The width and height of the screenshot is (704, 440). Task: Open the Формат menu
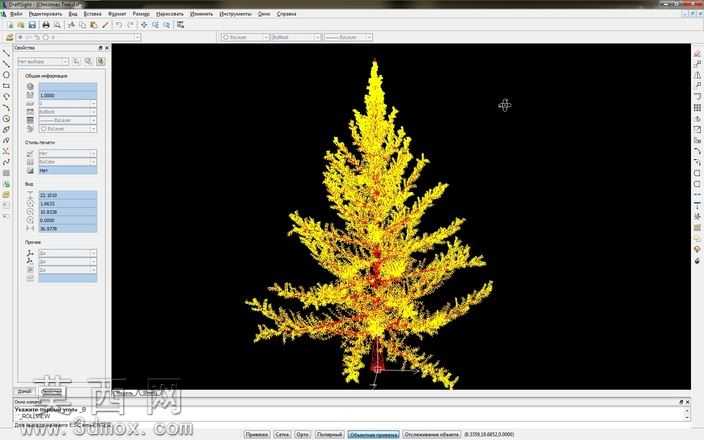coord(117,14)
